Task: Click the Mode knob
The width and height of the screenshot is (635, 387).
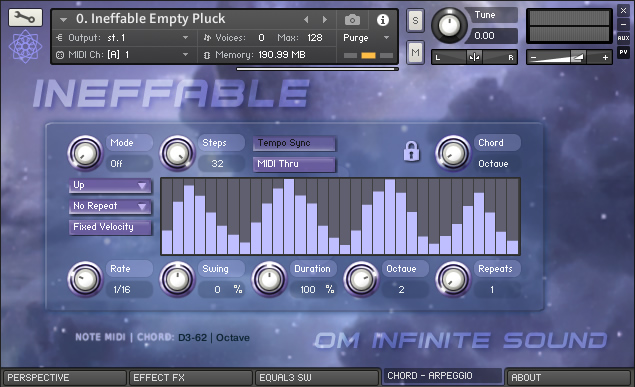Action: point(85,153)
